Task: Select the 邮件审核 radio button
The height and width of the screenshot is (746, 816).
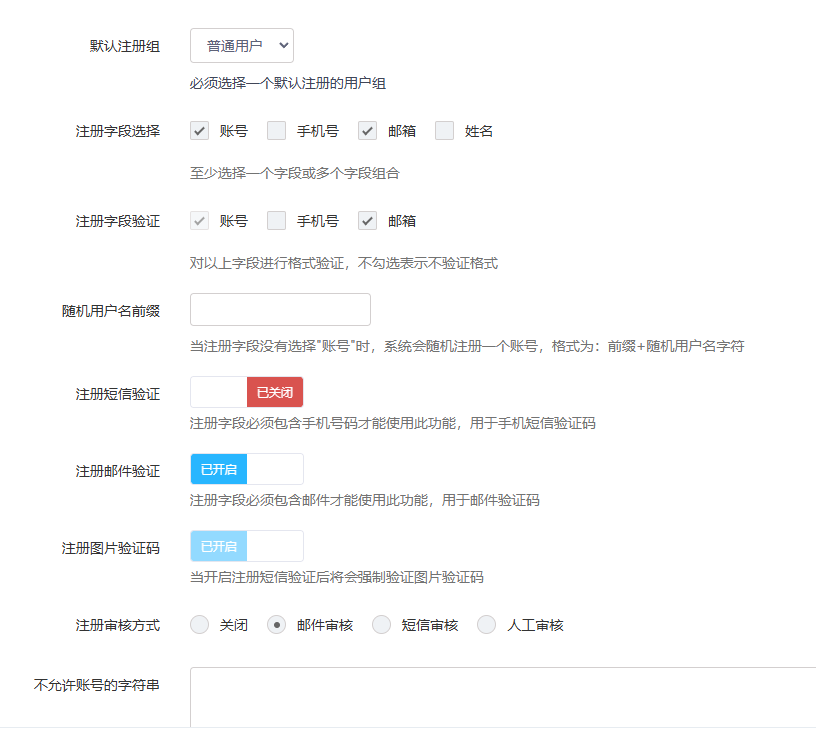Action: point(277,625)
